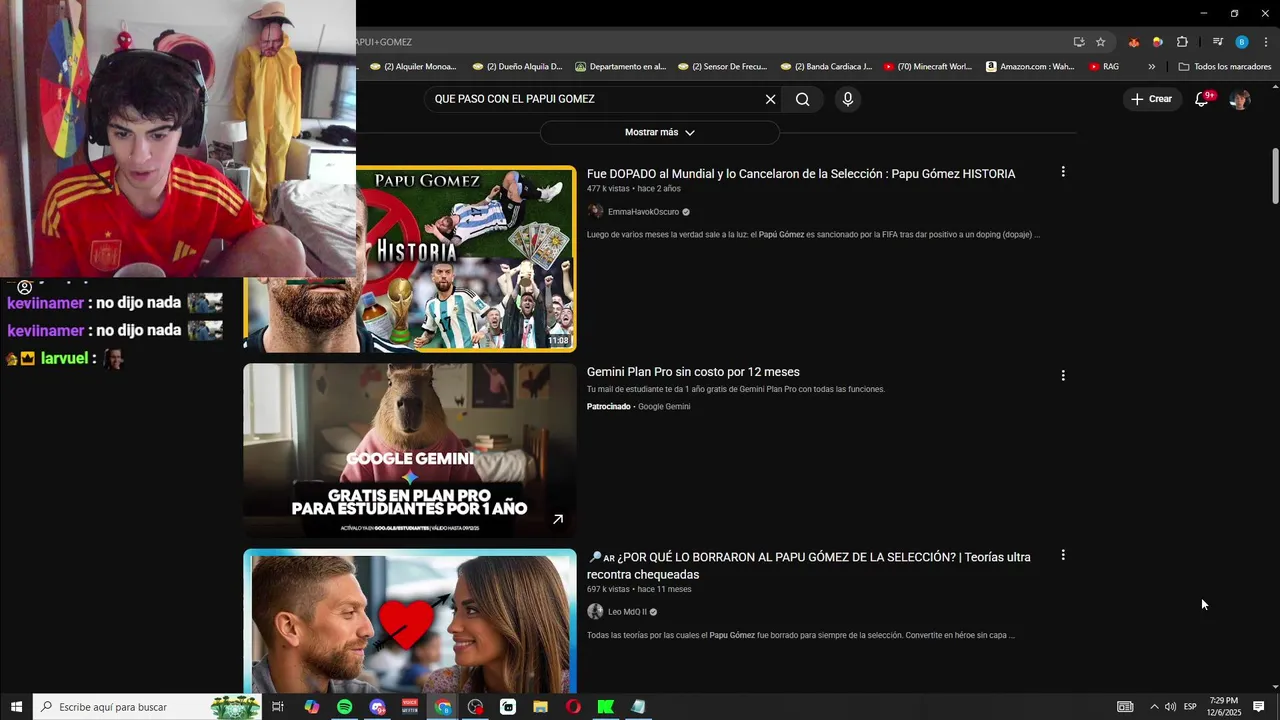Viewport: 1280px width, 720px height.
Task: Click the YouTube search magnifier button
Action: click(x=803, y=99)
